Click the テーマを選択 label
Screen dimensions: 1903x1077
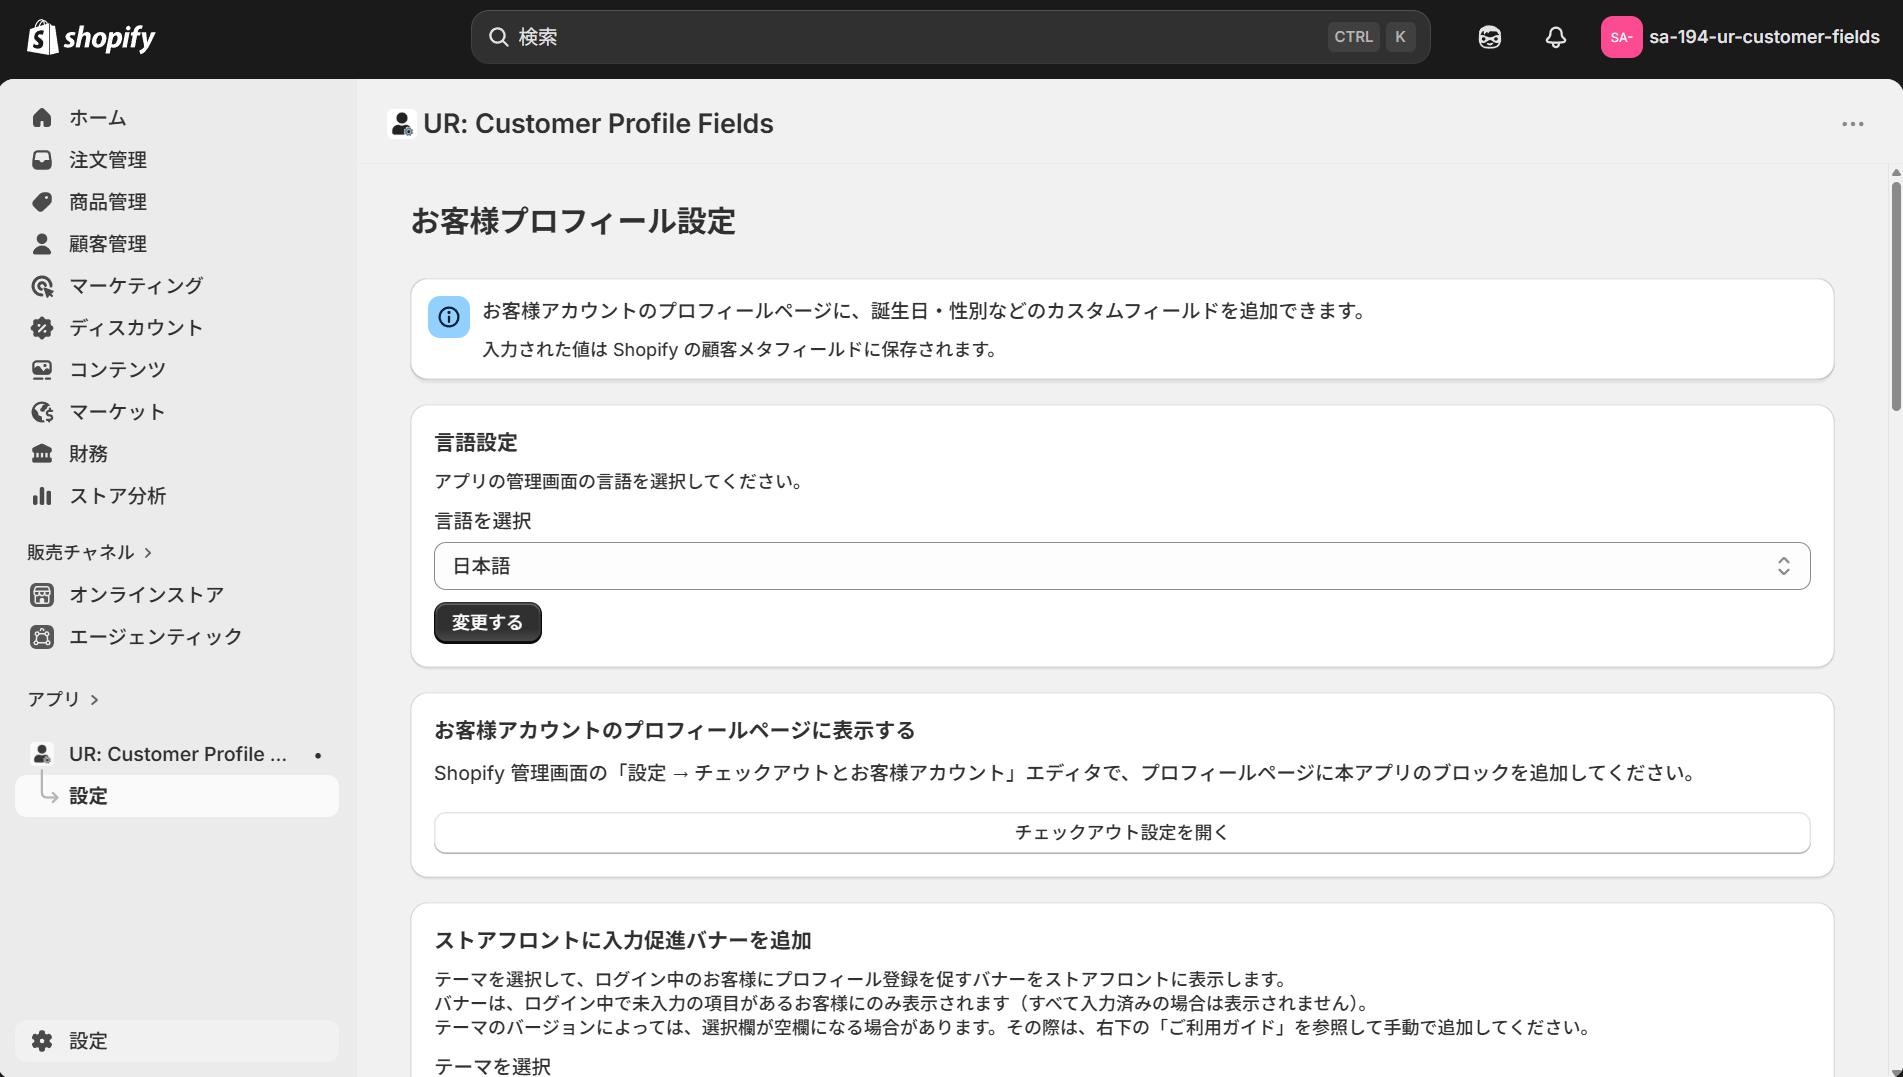tap(493, 1066)
